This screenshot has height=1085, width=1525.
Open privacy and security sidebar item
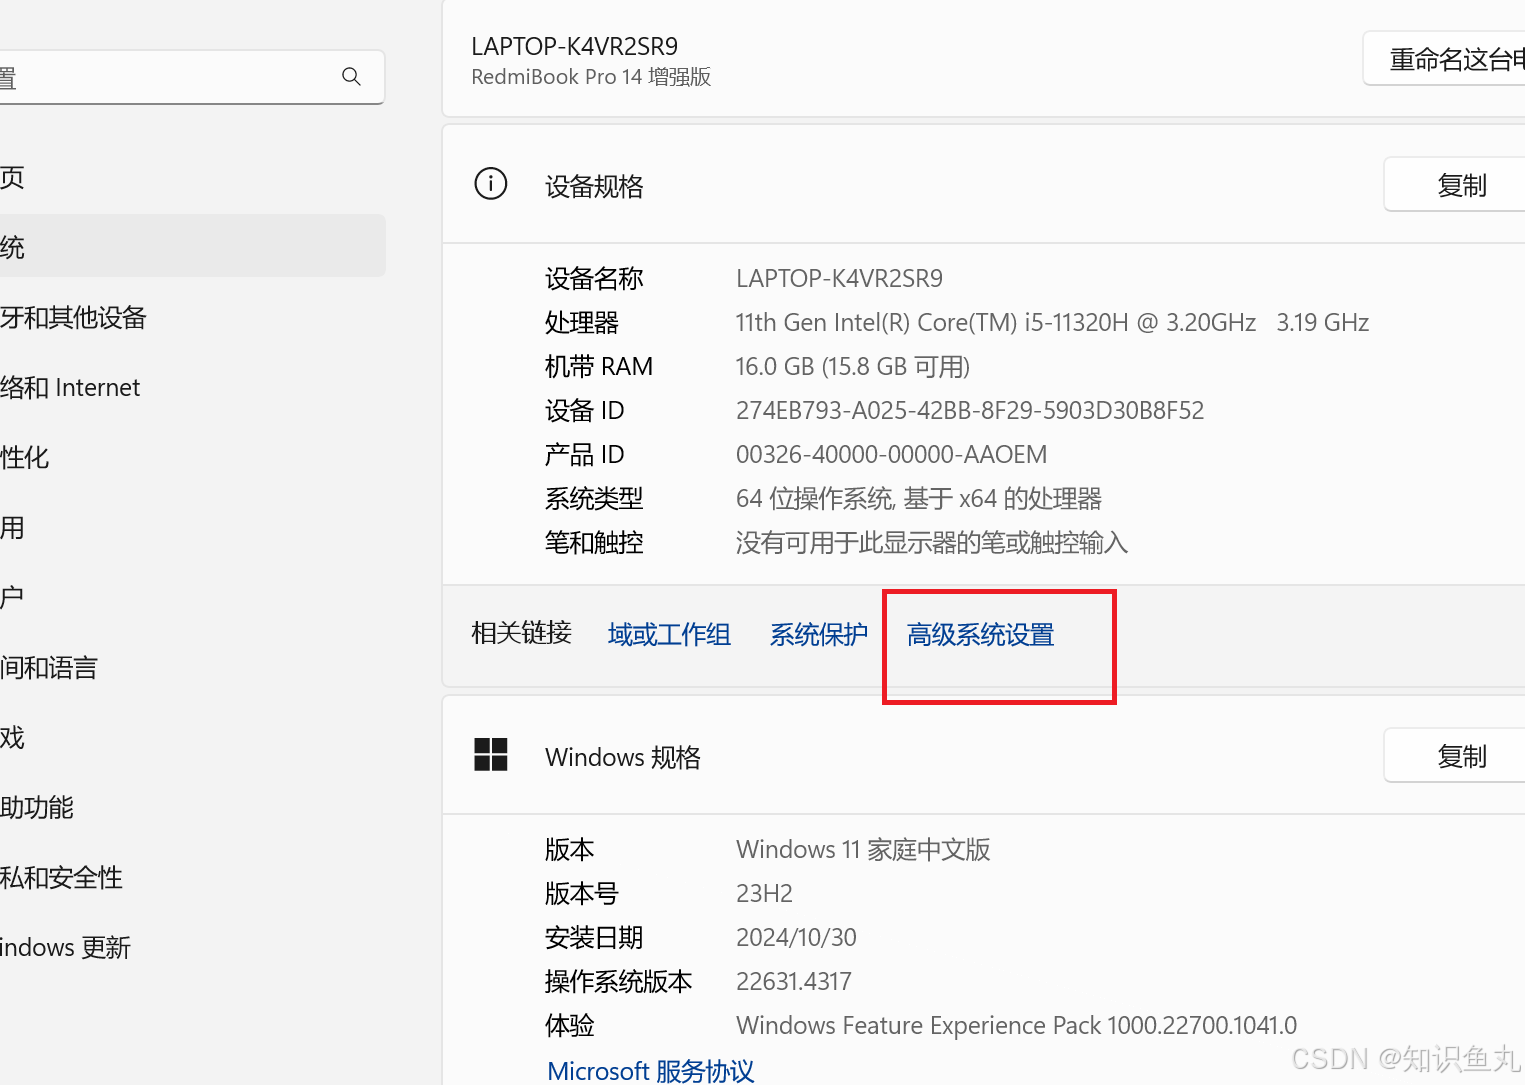pyautogui.click(x=192, y=878)
